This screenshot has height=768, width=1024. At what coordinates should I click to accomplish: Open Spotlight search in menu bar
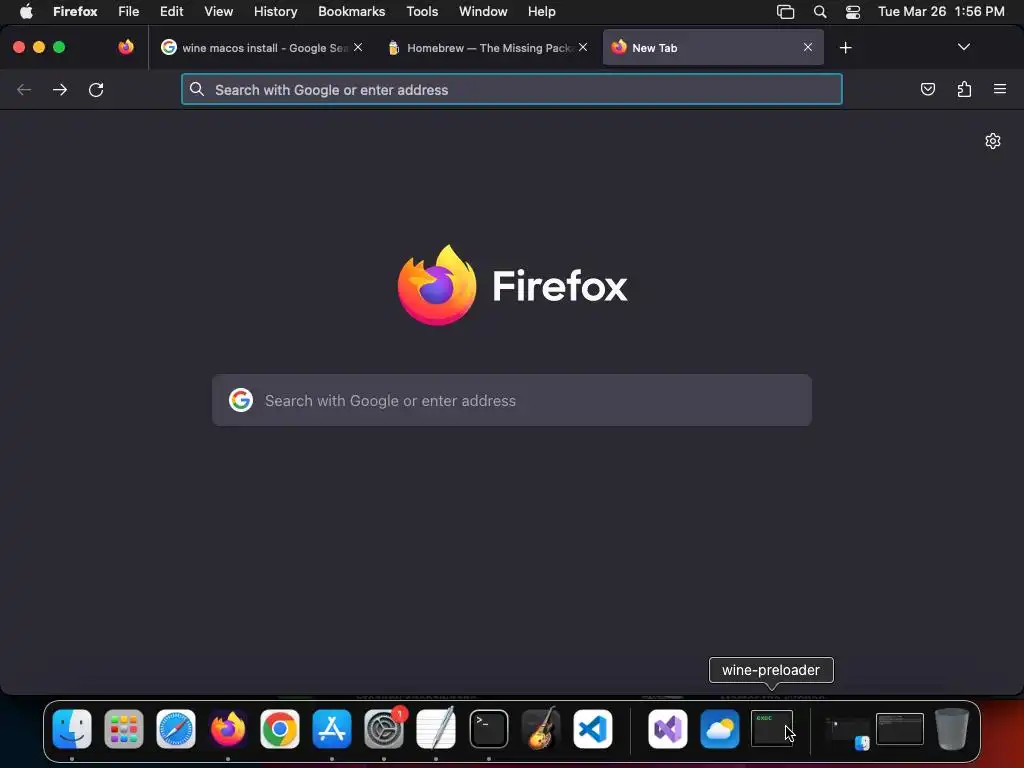coord(820,11)
